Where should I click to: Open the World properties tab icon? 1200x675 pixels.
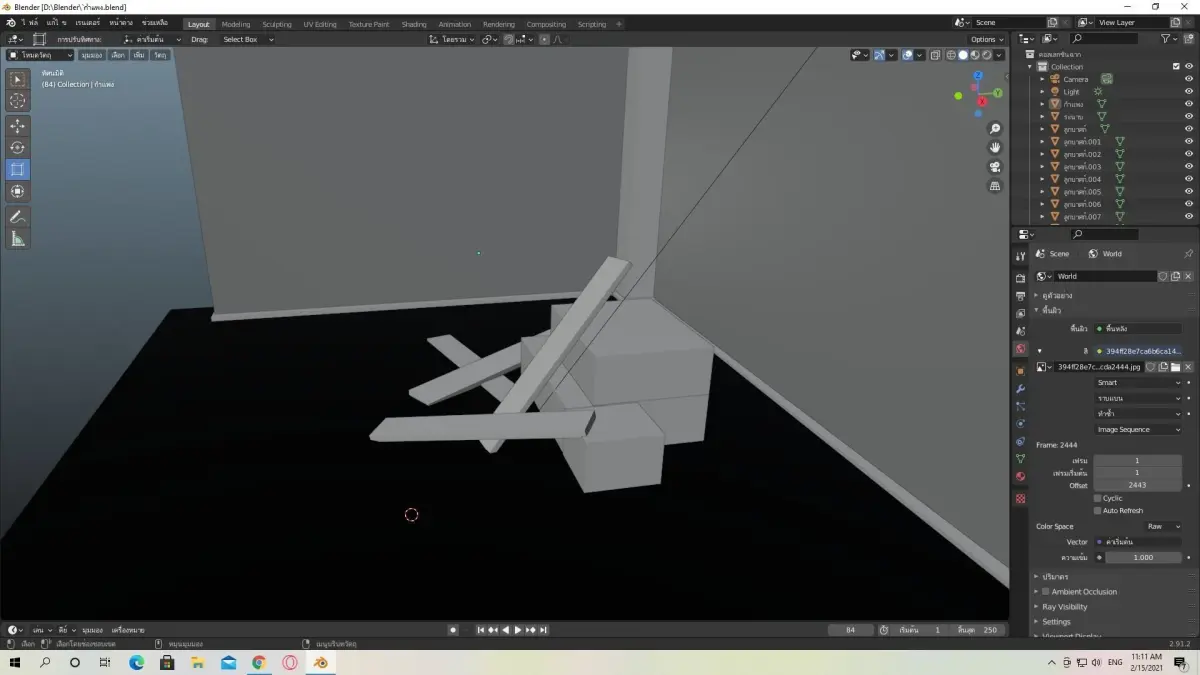pos(1020,349)
